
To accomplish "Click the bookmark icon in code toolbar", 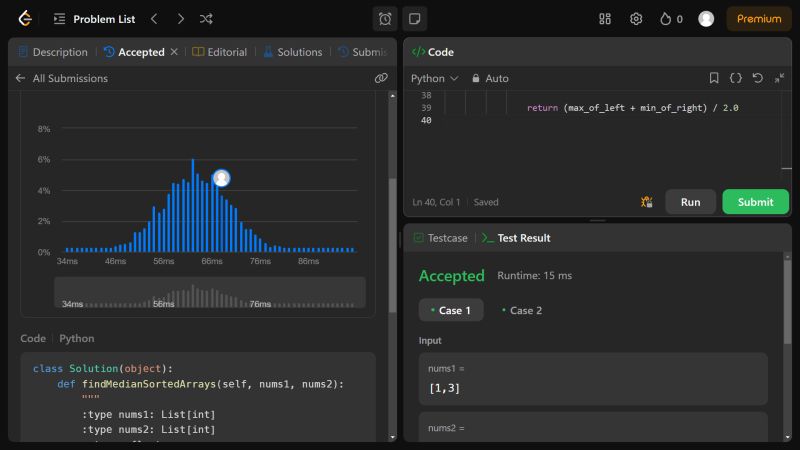I will pyautogui.click(x=714, y=78).
